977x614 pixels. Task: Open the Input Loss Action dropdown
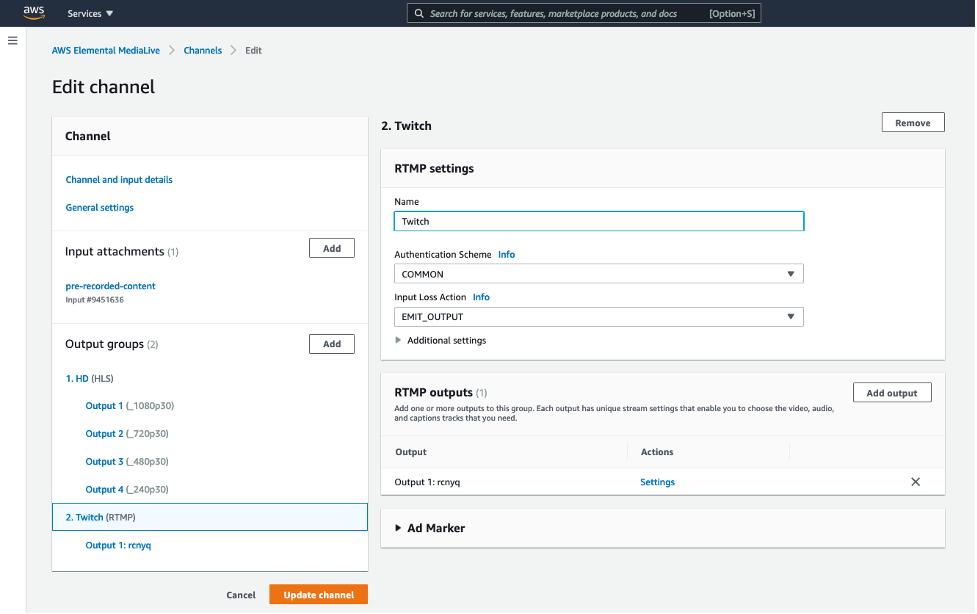coord(598,316)
